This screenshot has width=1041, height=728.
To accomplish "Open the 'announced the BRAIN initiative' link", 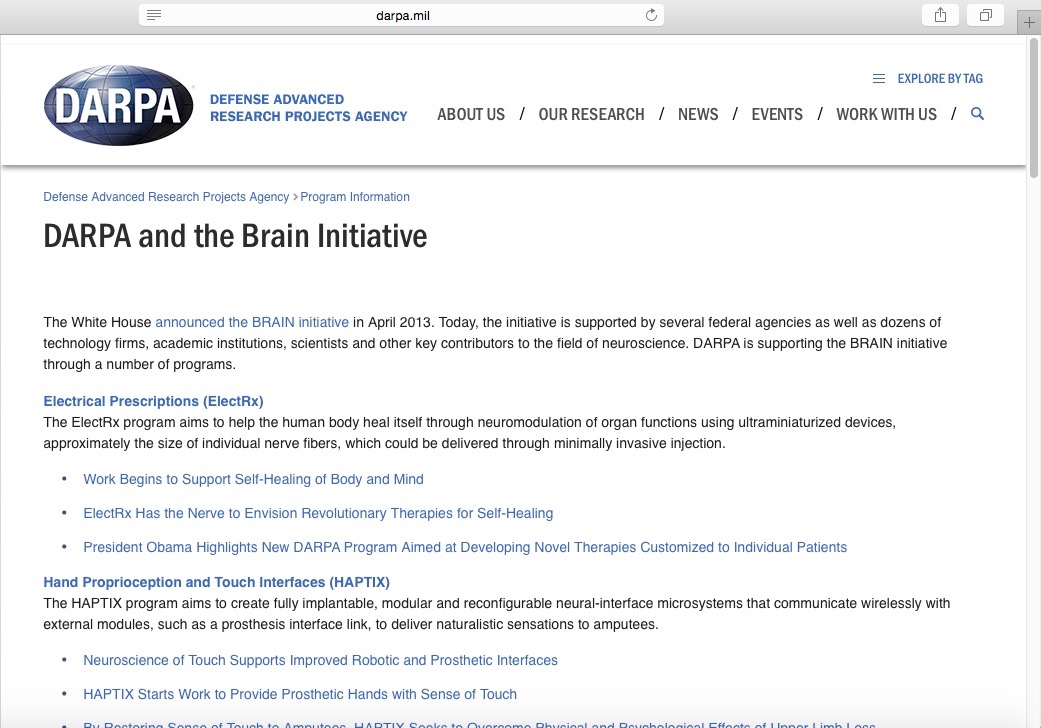I will 252,322.
